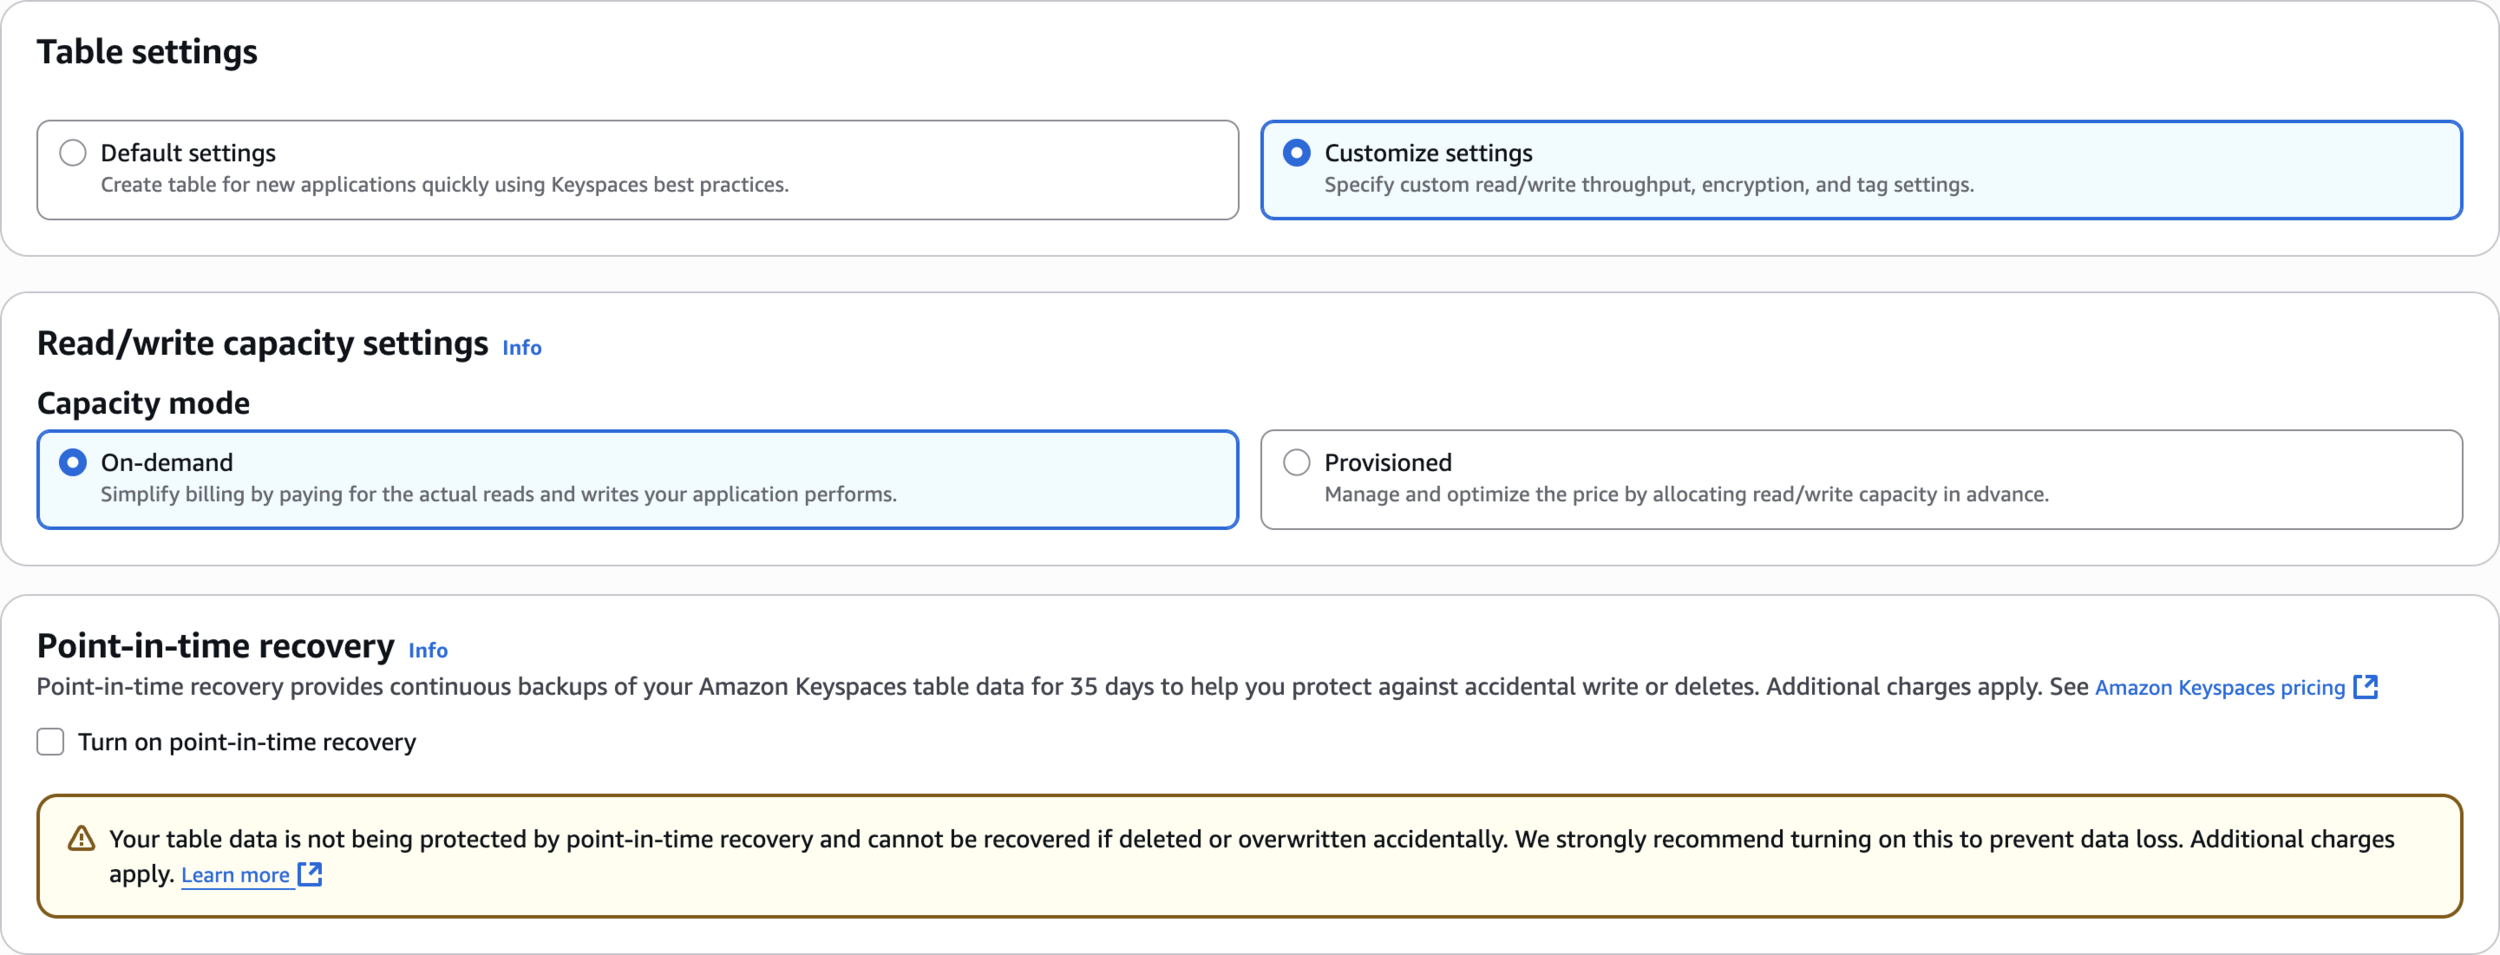Click "Simplify billing by paying" description text
The image size is (2500, 955).
click(x=499, y=495)
